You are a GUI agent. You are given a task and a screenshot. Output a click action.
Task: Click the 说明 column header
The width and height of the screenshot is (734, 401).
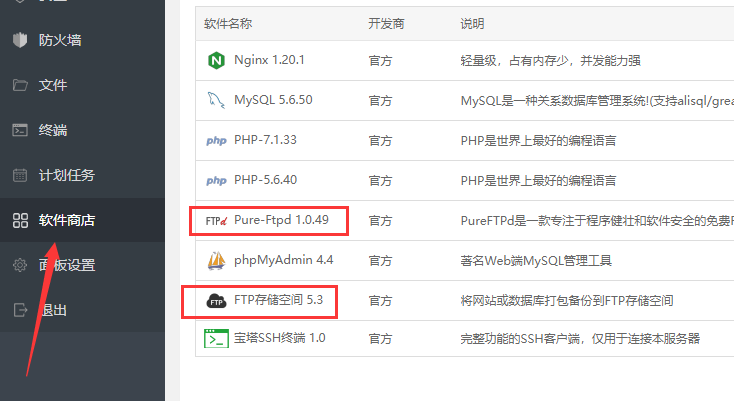[x=472, y=24]
